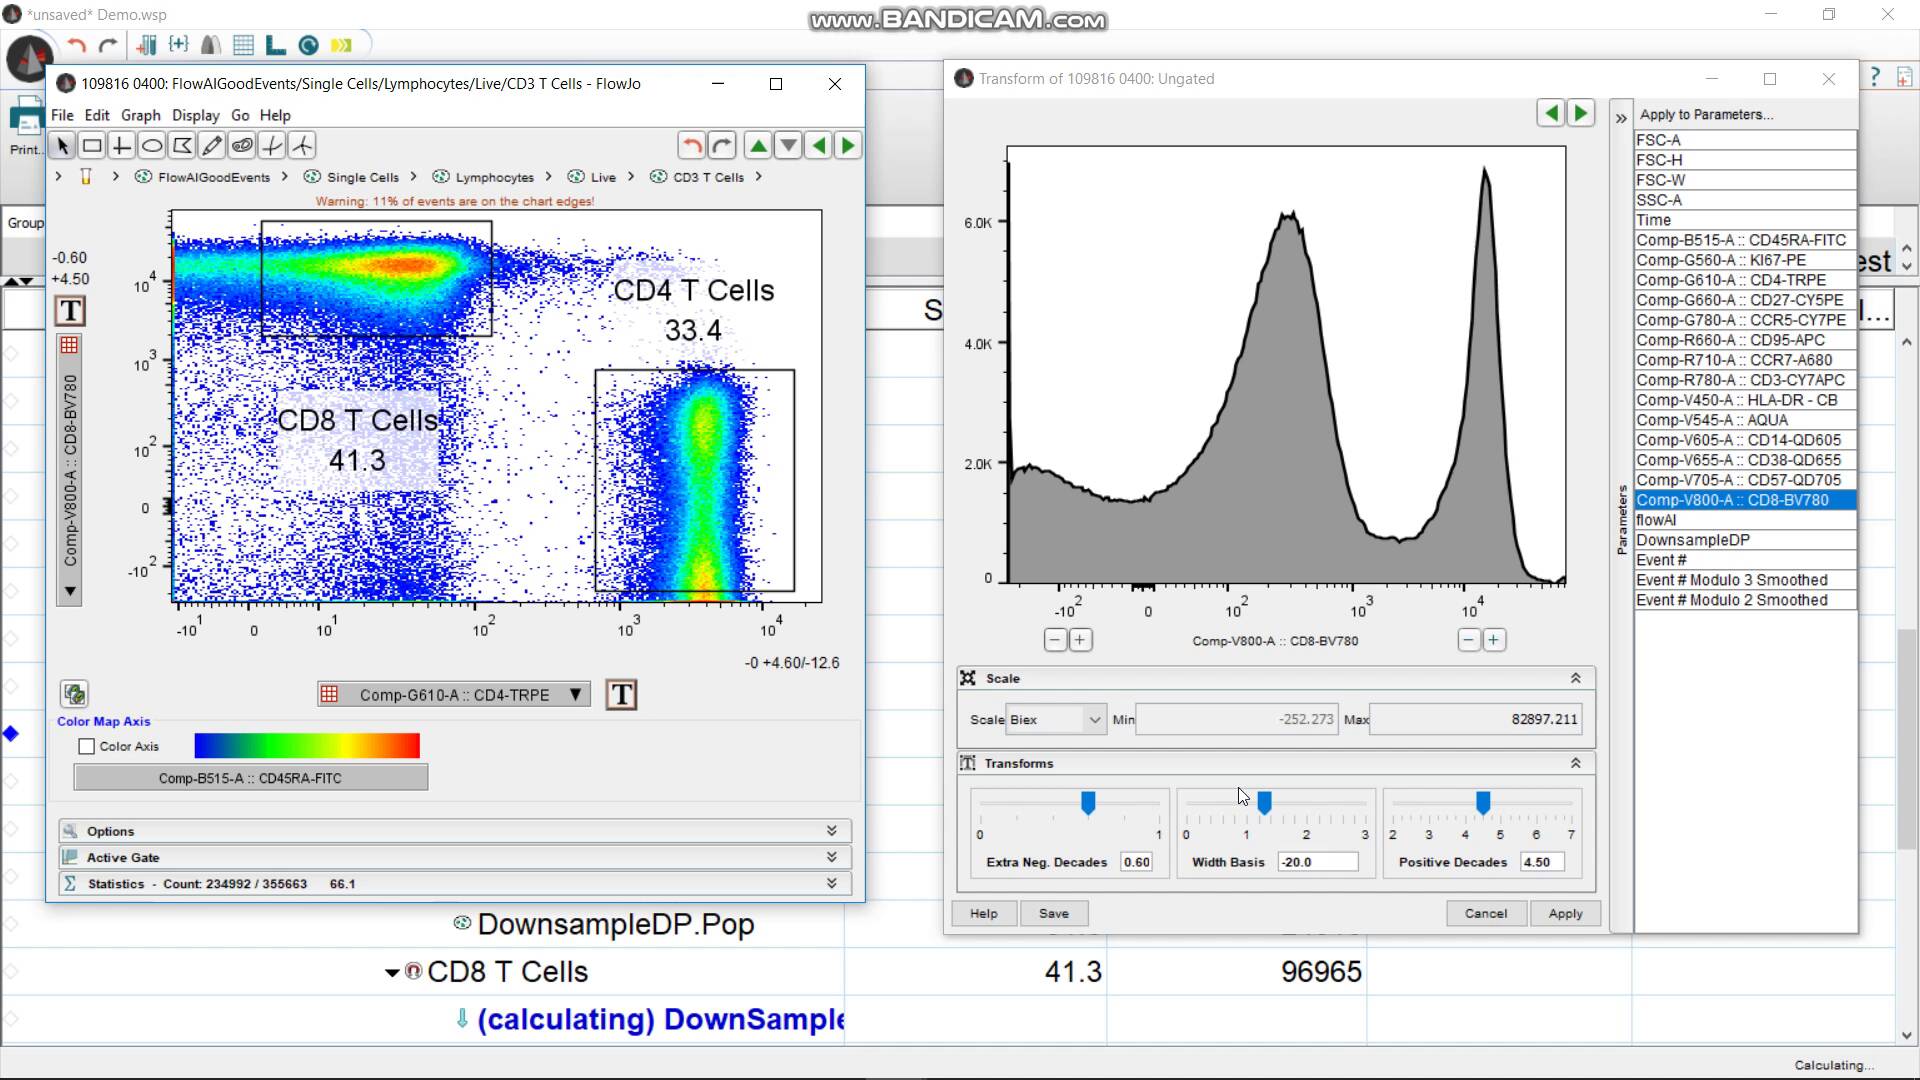Open the Comp-G610-A CD4-TRPE axis dropdown

click(574, 693)
